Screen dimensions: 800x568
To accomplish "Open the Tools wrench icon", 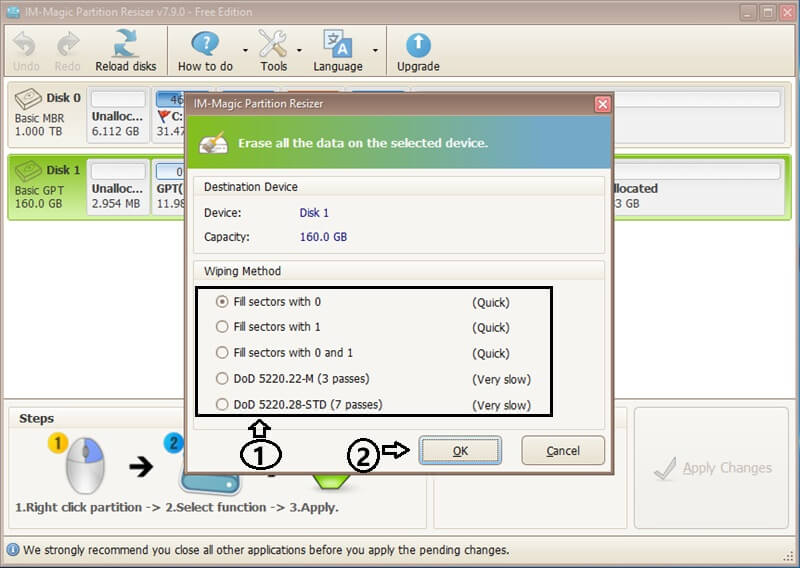I will [x=273, y=44].
